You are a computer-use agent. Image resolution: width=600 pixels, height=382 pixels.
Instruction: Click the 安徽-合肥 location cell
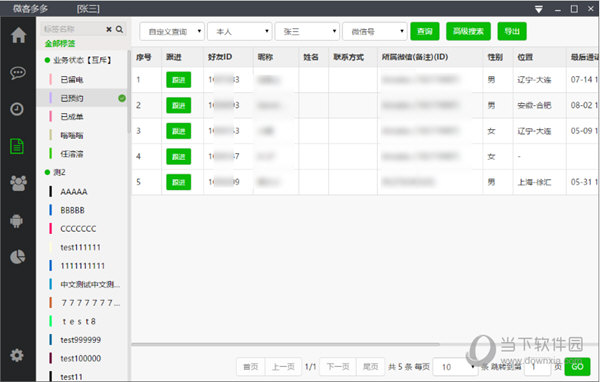point(534,105)
